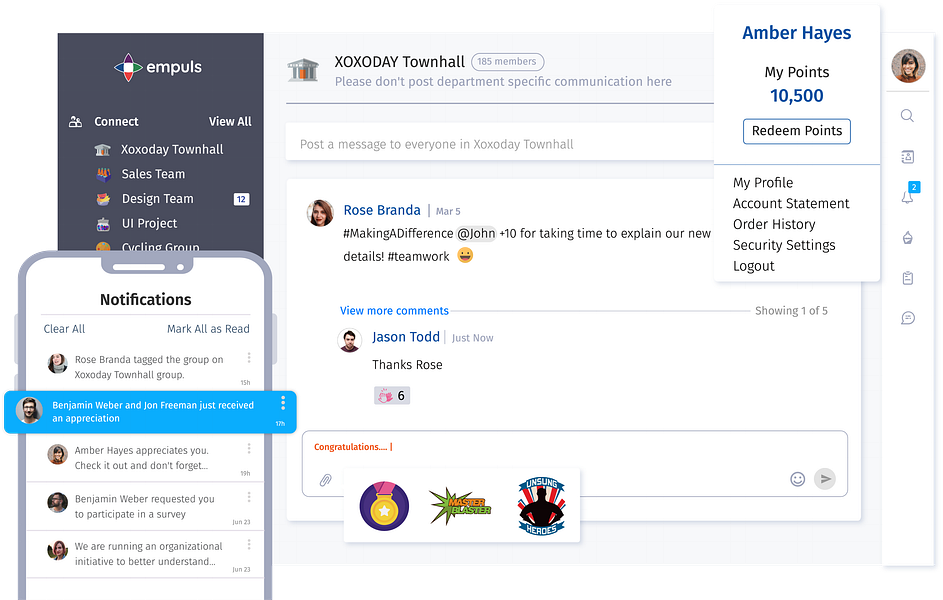Click the 10,500 points value
Viewport: 943px width, 600px height.
coord(797,96)
